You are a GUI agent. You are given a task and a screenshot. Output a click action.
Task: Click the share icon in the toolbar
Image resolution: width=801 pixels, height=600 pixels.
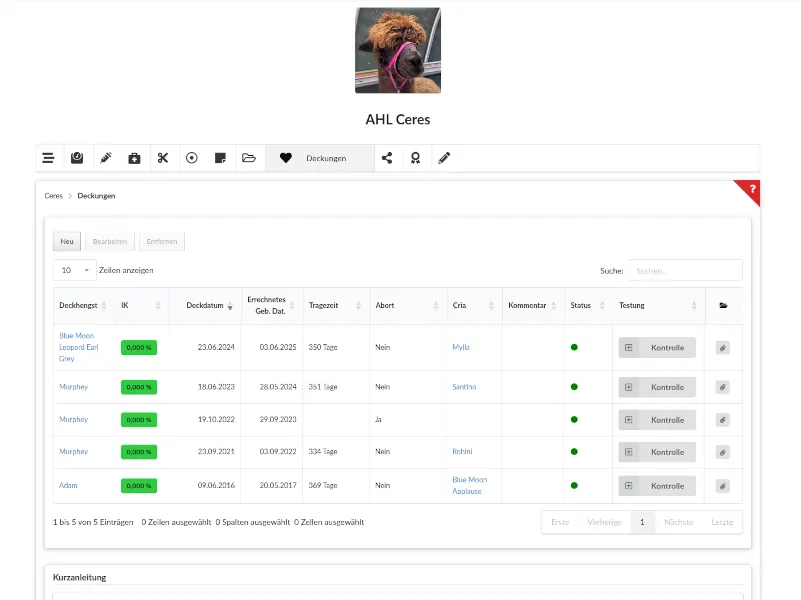pyautogui.click(x=387, y=158)
